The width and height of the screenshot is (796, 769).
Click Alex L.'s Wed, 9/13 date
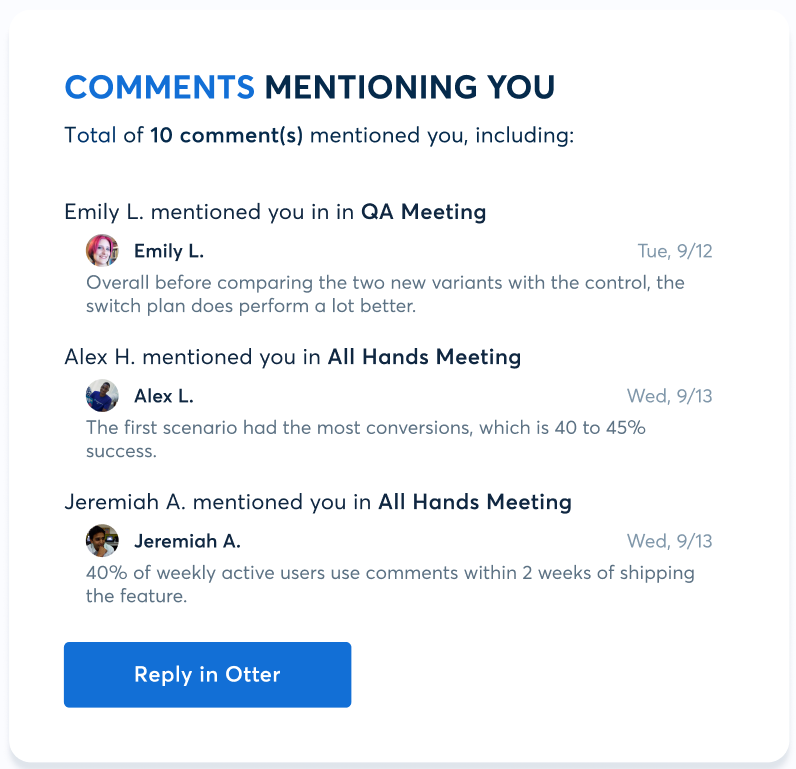coord(669,396)
